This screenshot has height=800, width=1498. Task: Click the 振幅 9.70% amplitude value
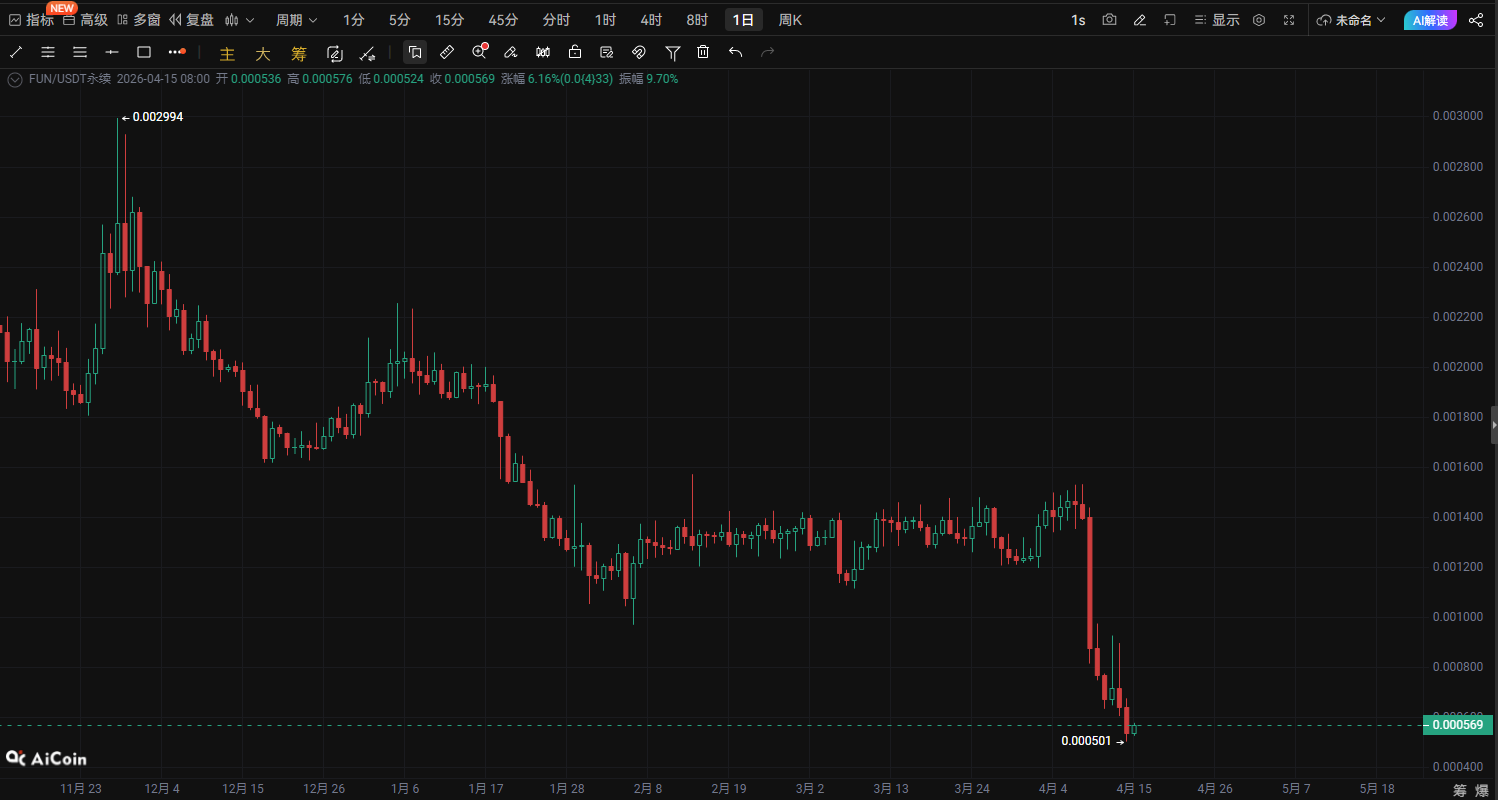649,79
